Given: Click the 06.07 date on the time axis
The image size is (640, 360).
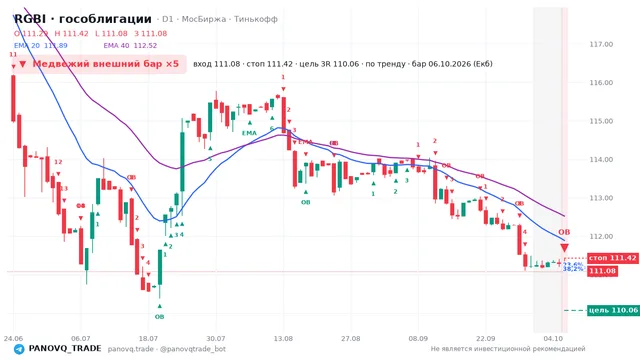Looking at the screenshot, I should click(80, 338).
